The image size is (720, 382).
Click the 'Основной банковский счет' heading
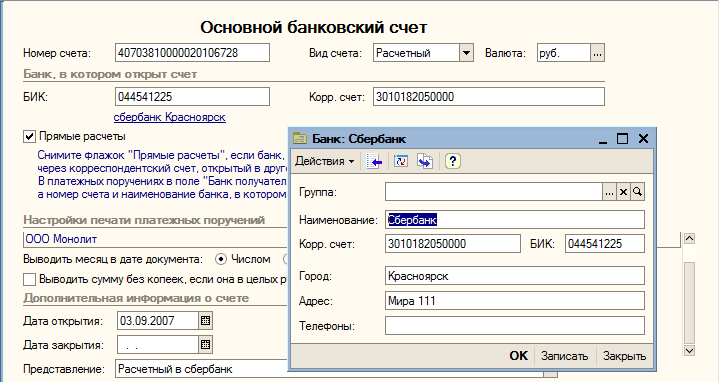[314, 28]
